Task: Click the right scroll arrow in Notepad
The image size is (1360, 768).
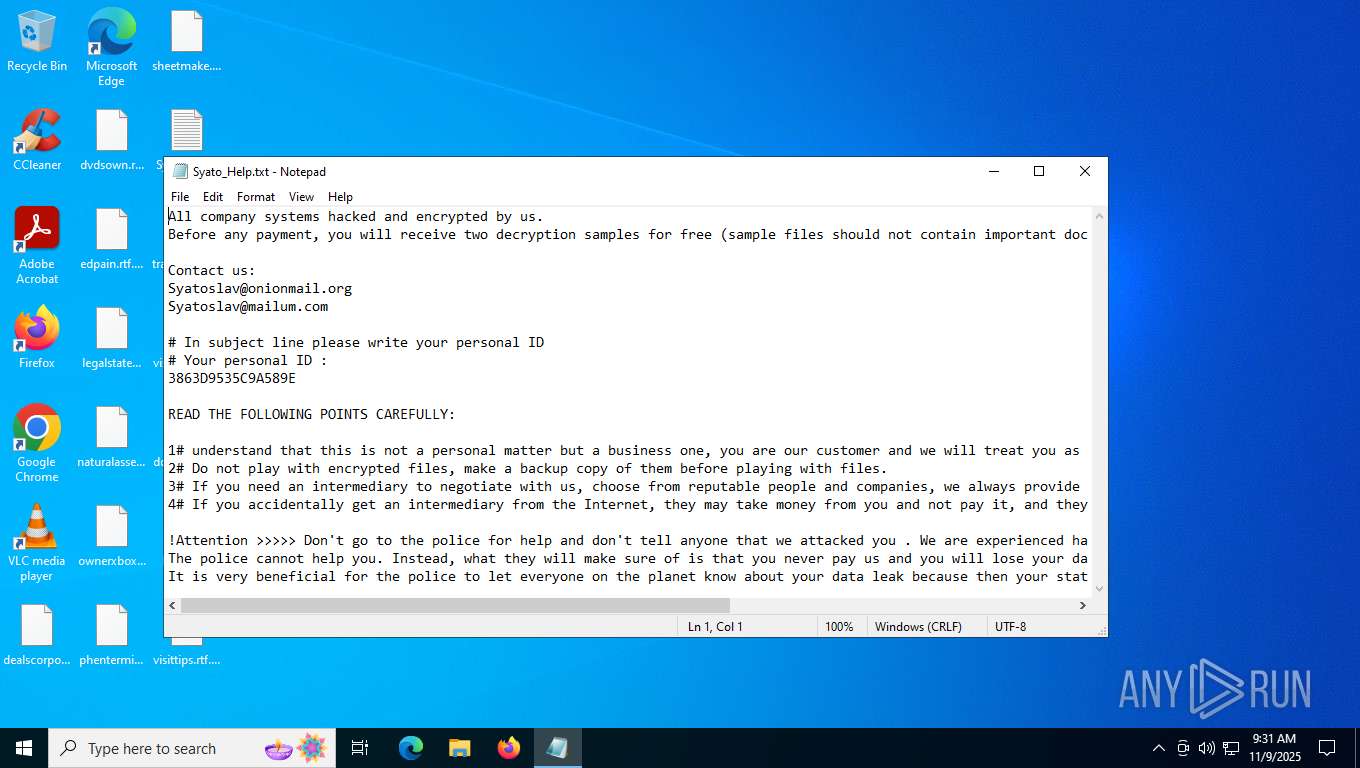Action: (x=1082, y=605)
